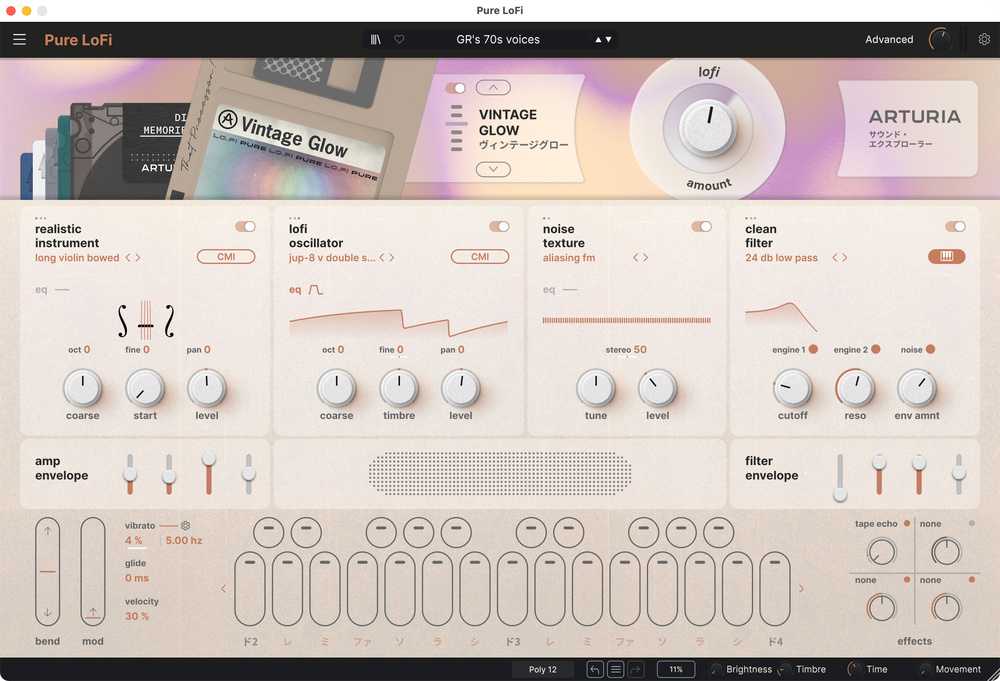The image size is (1000, 681).
Task: Select next lofi oscillator waveform
Action: tap(392, 258)
